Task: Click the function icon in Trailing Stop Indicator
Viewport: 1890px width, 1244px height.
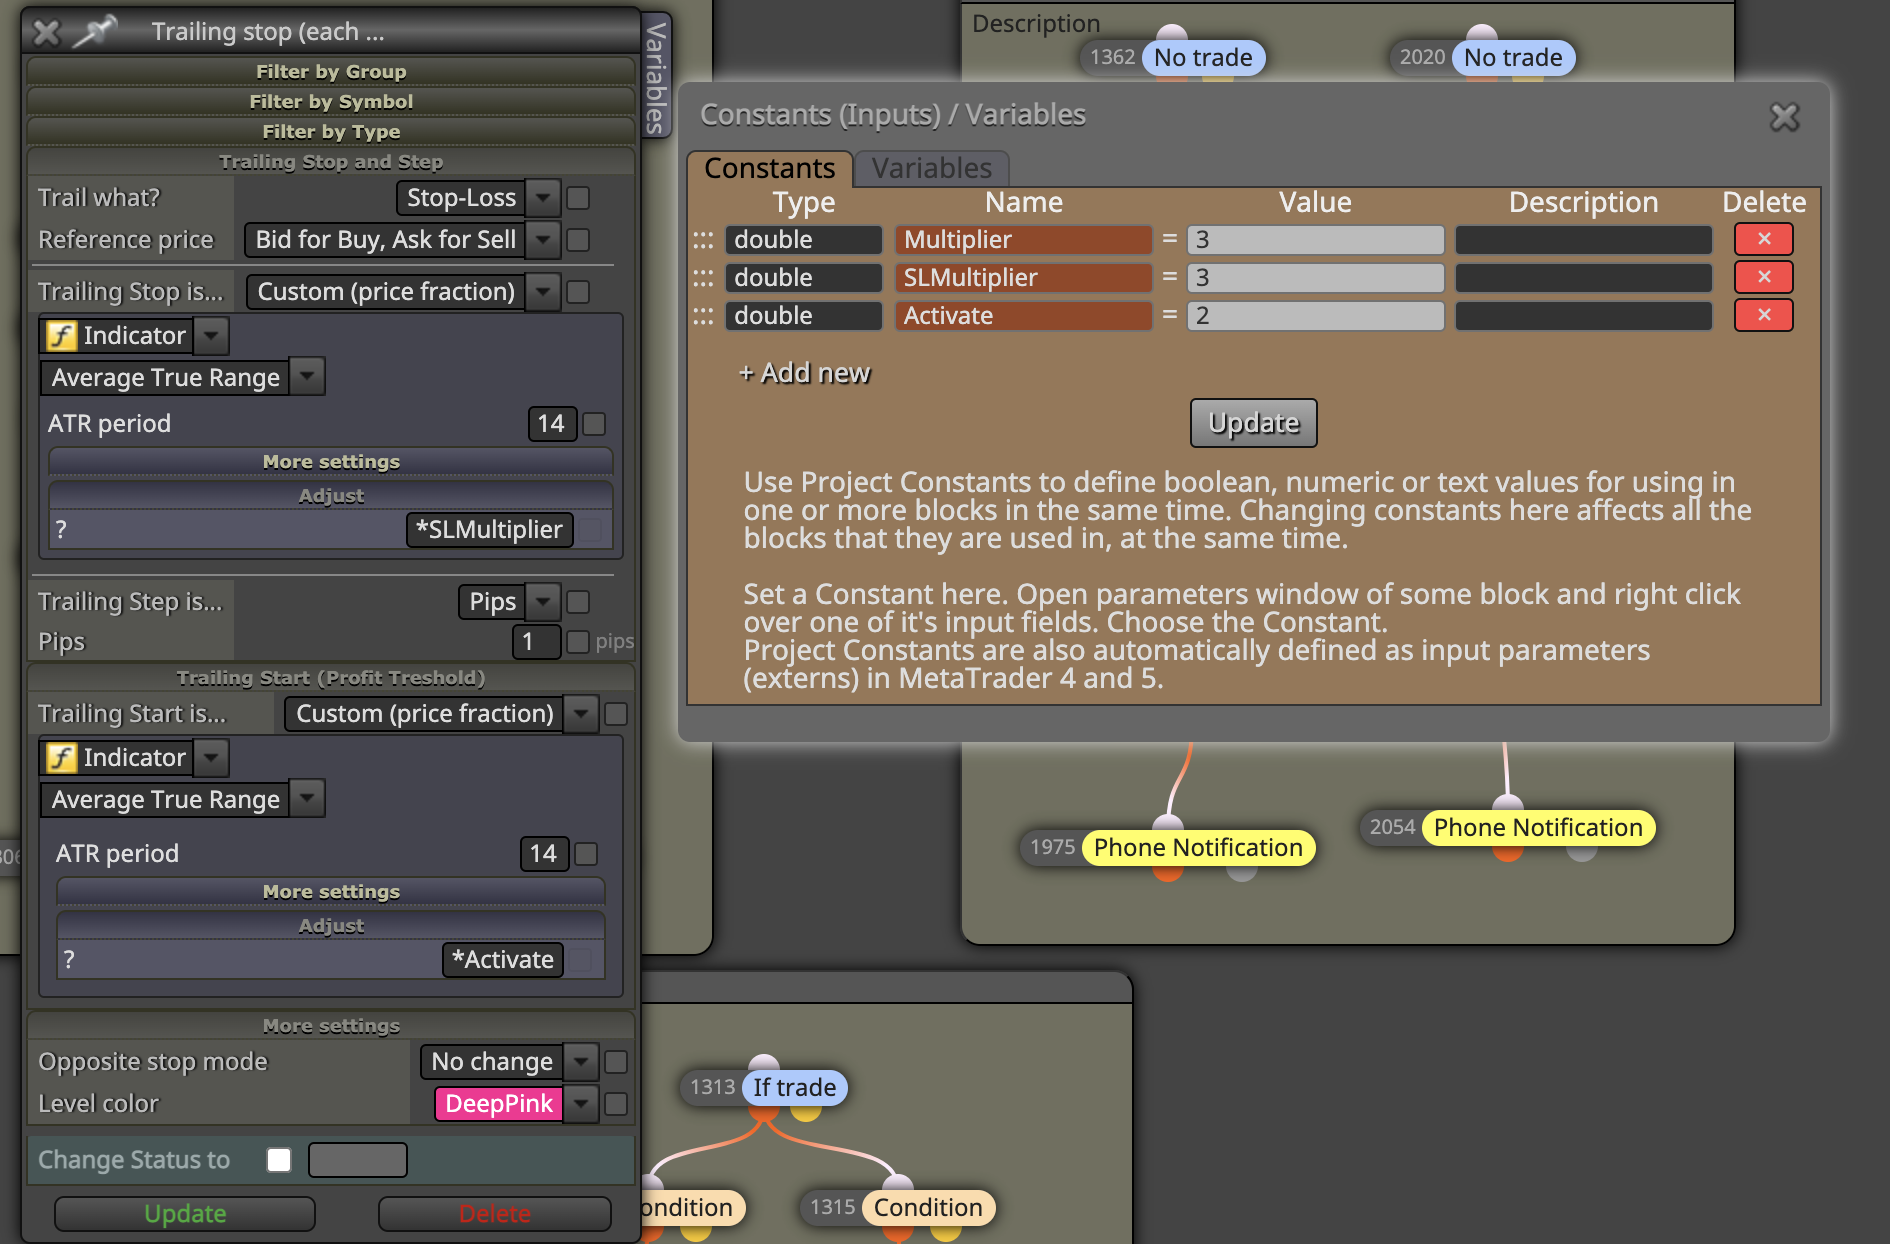Action: pos(62,335)
